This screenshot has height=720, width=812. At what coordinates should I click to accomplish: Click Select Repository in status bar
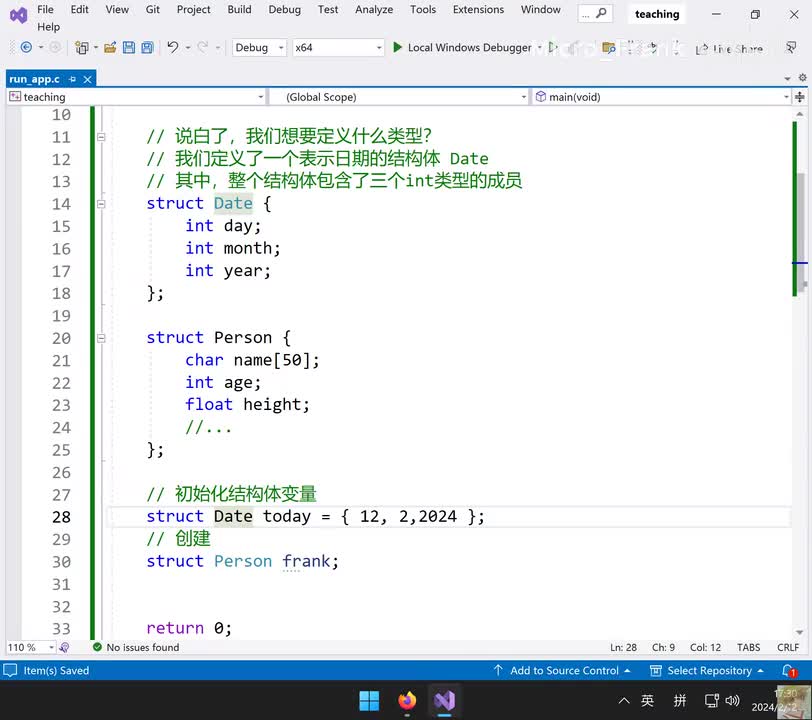coord(707,670)
